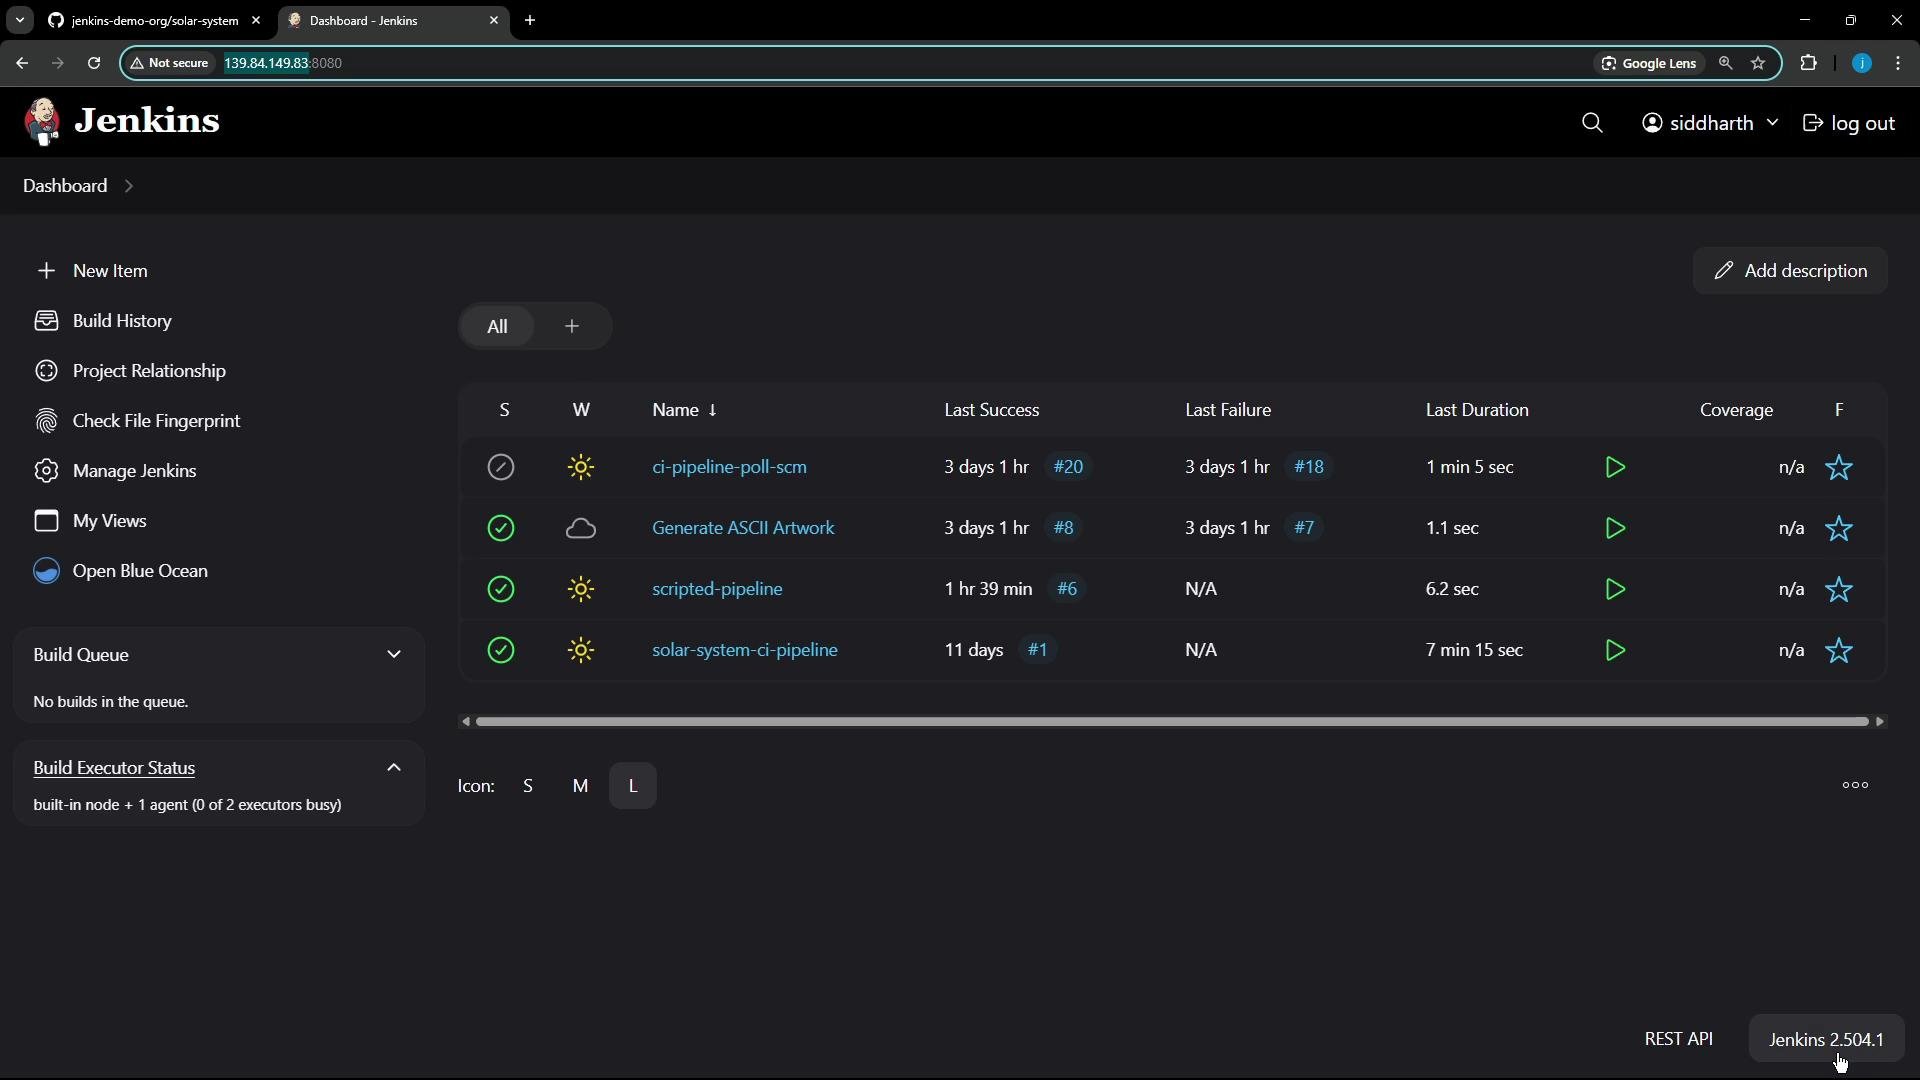Expand the Dashboard breadcrumb chevron

click(129, 186)
